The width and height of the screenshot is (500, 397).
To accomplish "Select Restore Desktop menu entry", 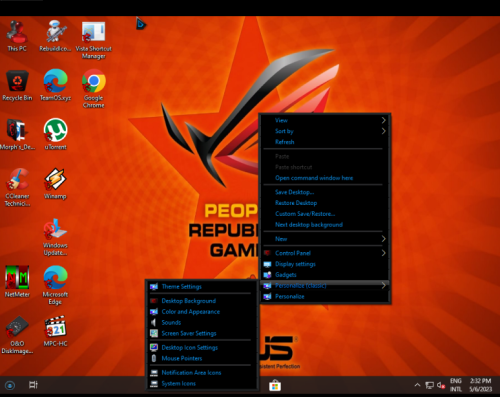I will coord(325,203).
